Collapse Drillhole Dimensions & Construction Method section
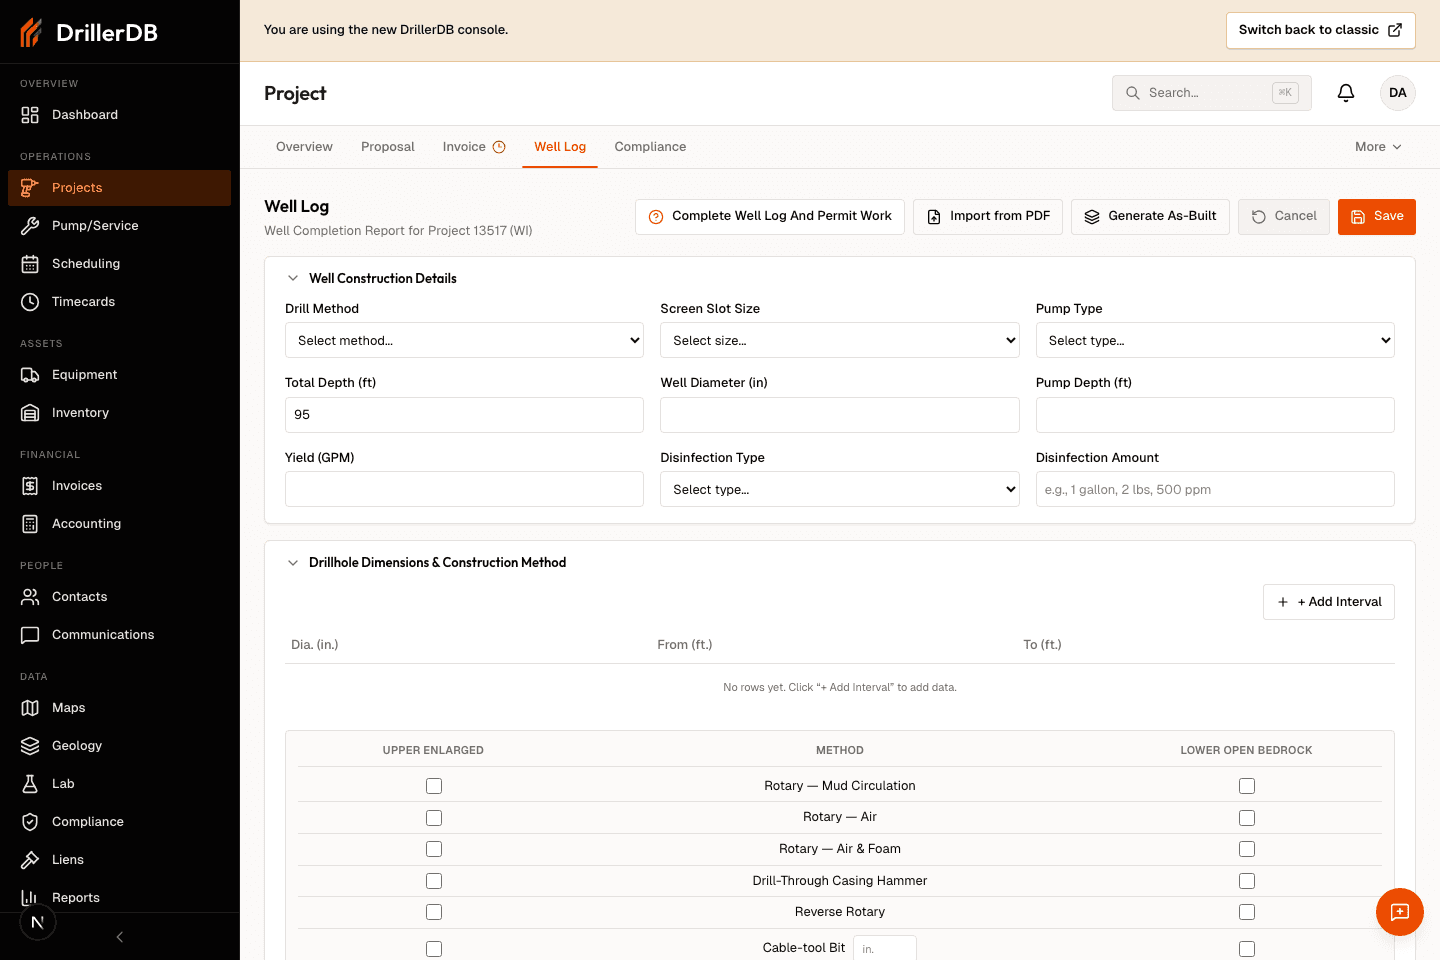 tap(293, 563)
